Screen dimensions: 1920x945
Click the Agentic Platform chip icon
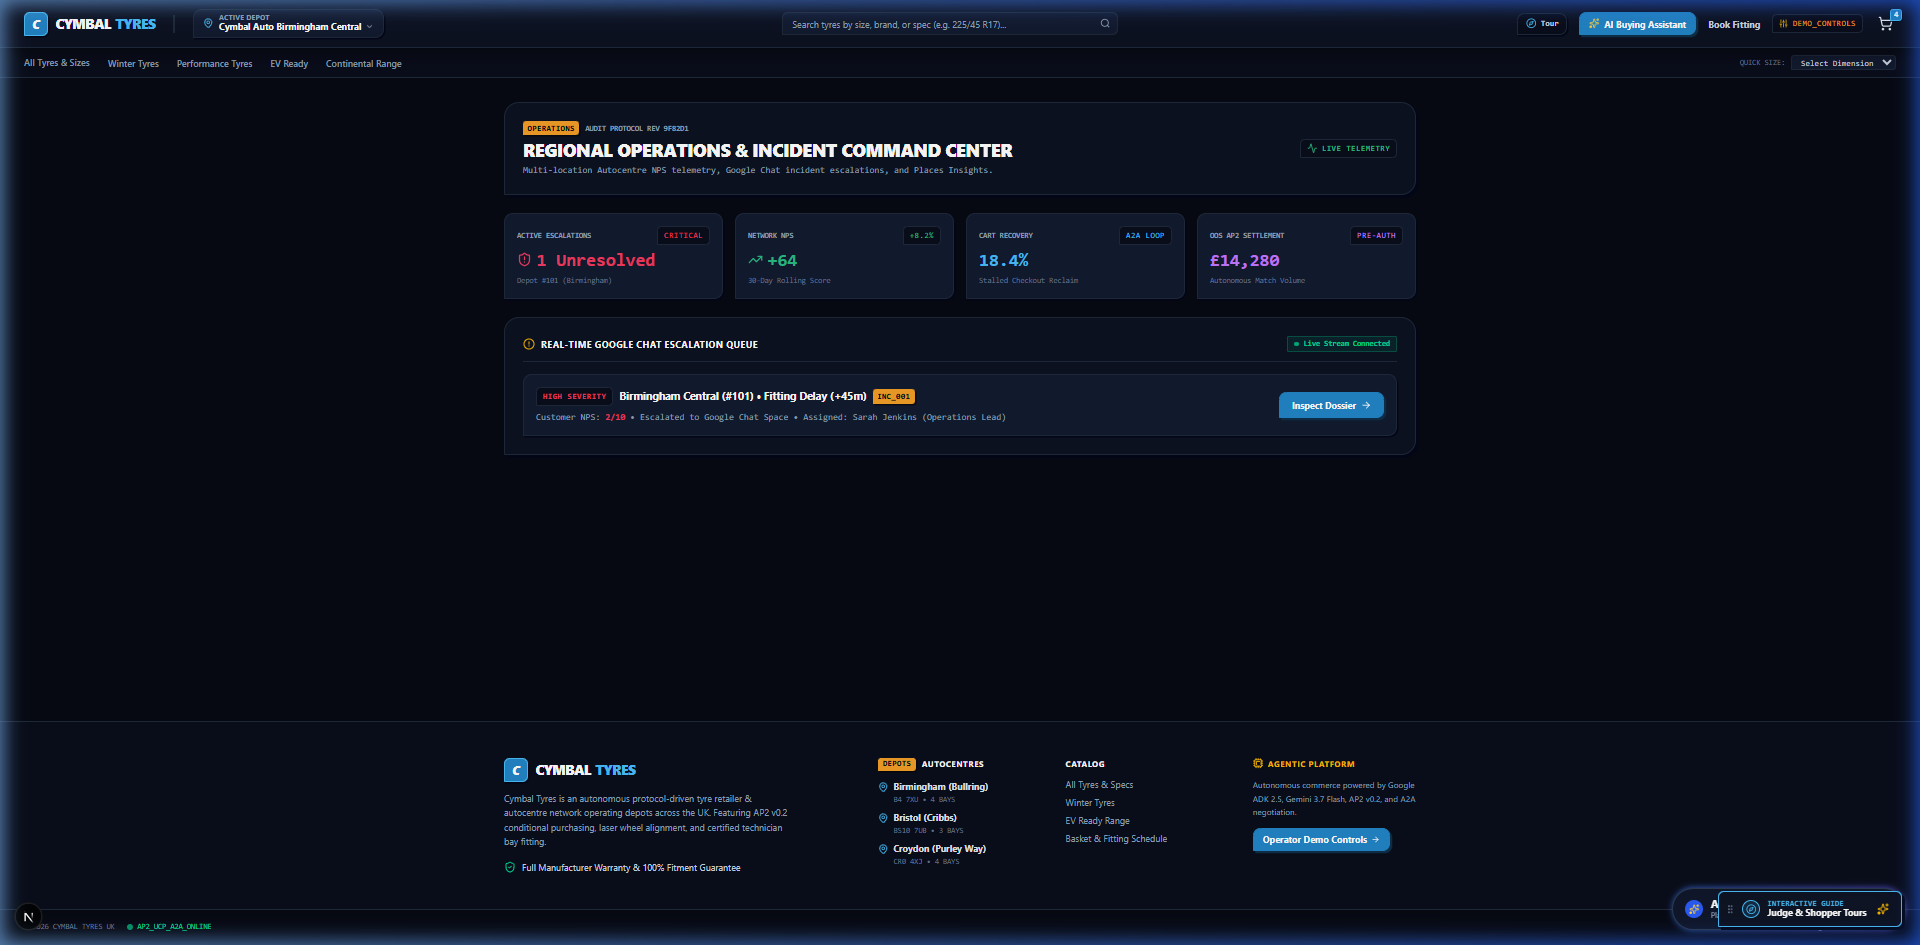click(x=1258, y=763)
